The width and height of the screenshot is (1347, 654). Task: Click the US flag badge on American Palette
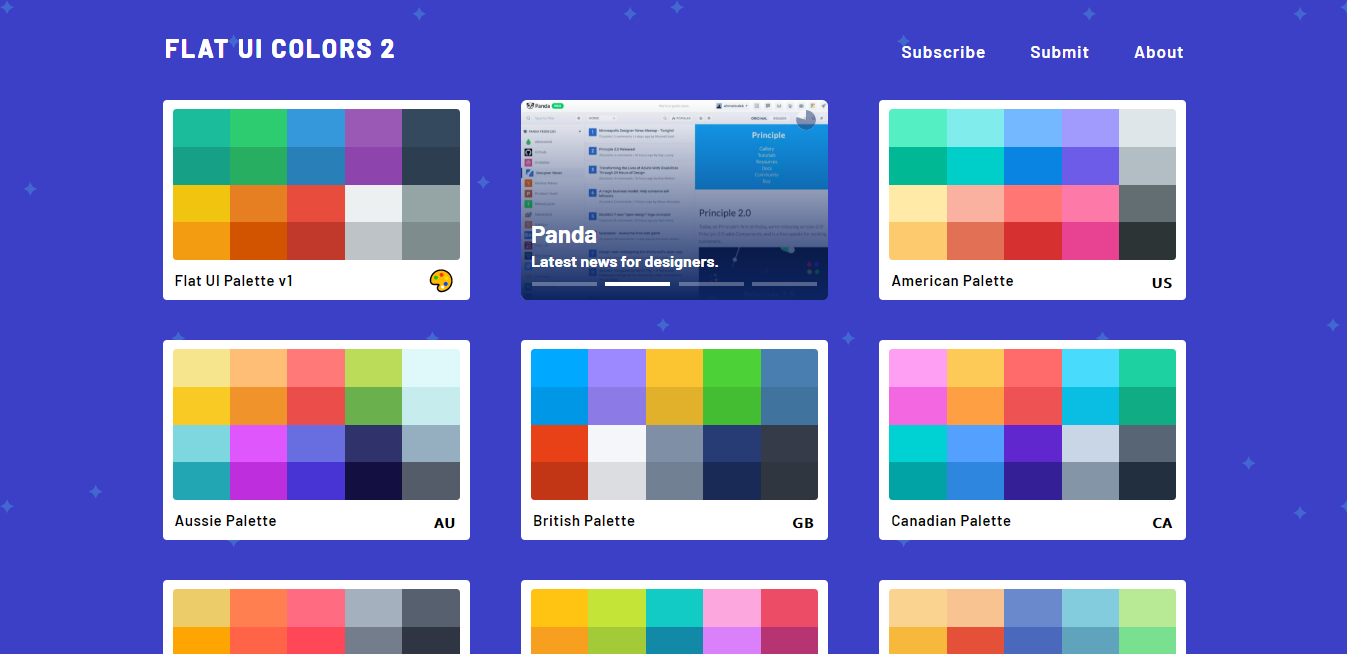point(1161,283)
